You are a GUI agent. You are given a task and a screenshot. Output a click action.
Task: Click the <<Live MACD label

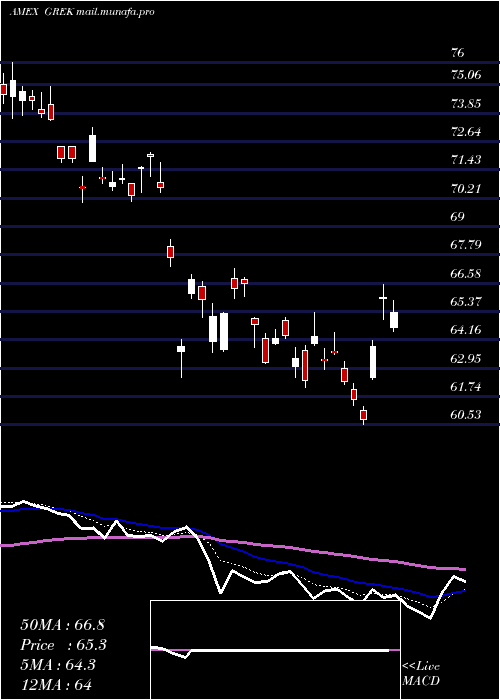(x=421, y=674)
